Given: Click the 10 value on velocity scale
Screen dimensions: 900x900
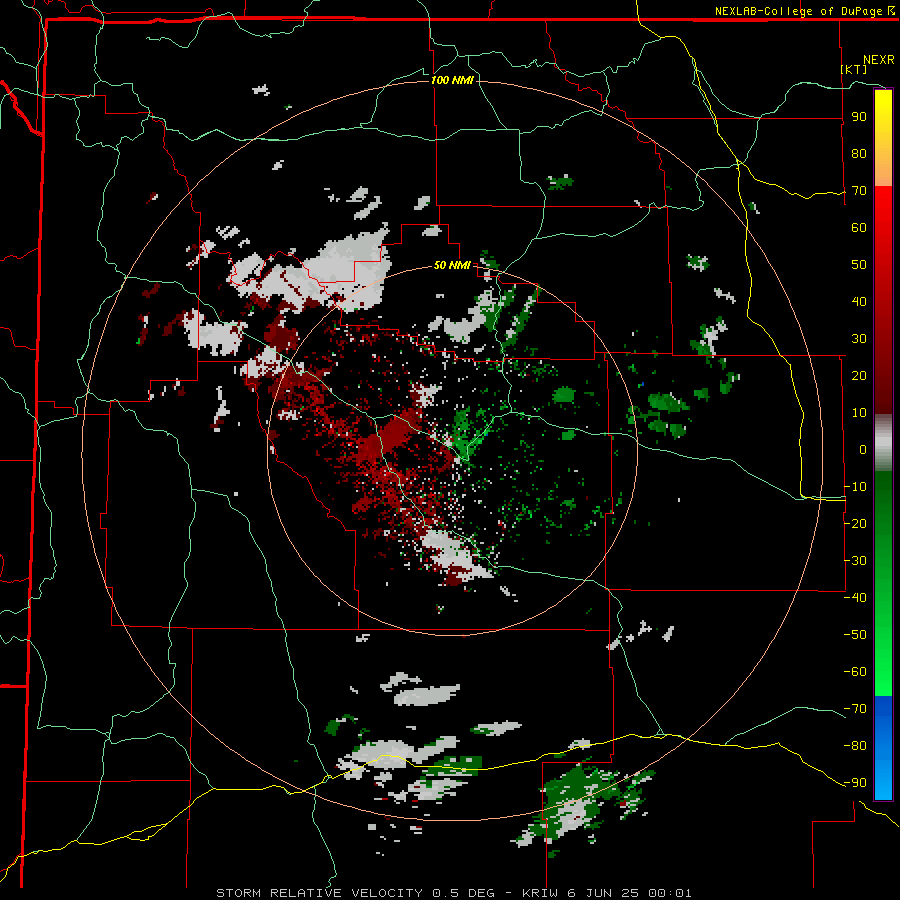Looking at the screenshot, I should click(859, 413).
